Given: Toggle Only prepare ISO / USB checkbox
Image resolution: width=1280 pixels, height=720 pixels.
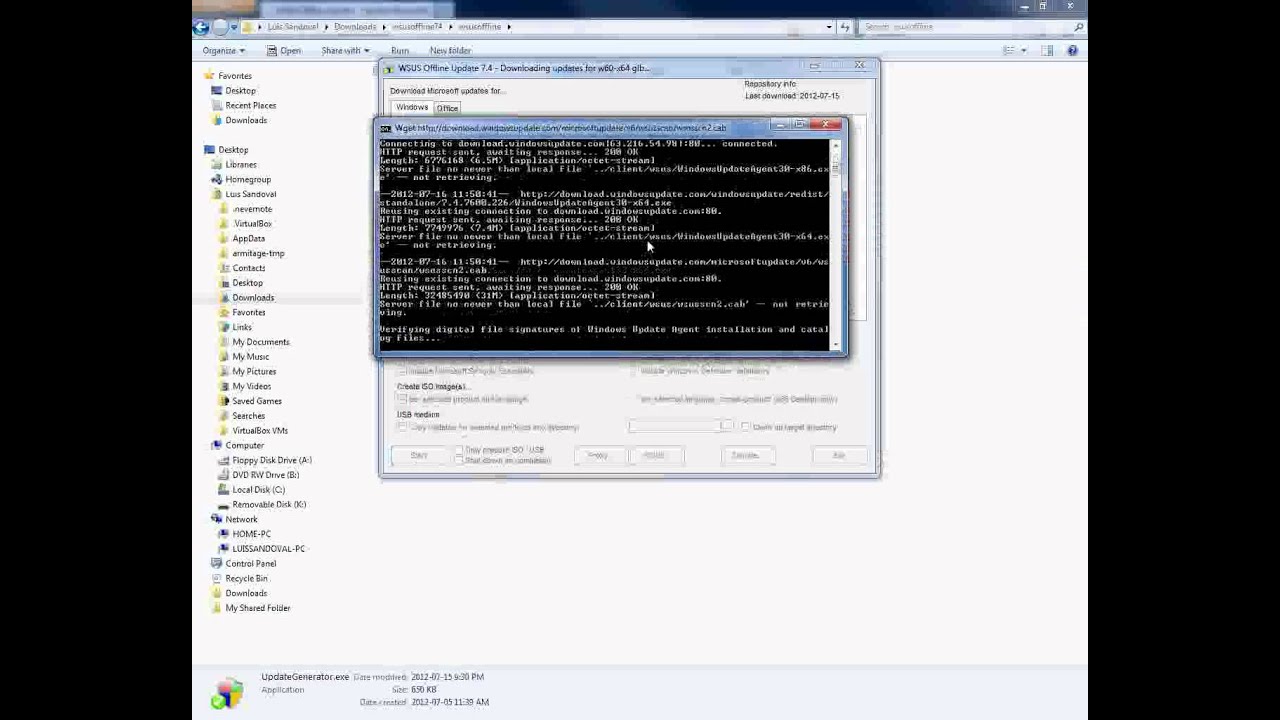Looking at the screenshot, I should click(459, 450).
